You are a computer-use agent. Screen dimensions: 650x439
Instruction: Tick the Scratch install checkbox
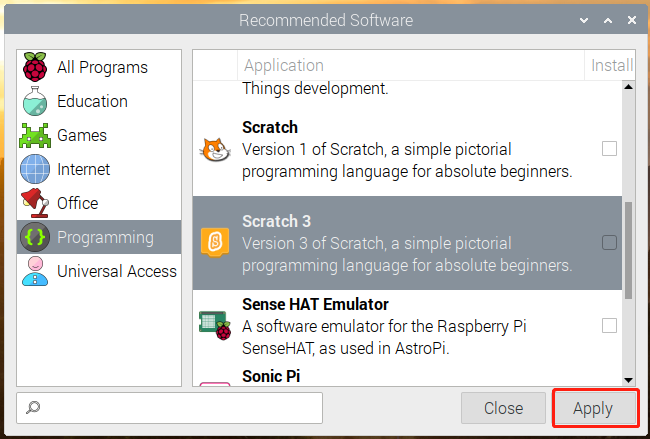[609, 149]
